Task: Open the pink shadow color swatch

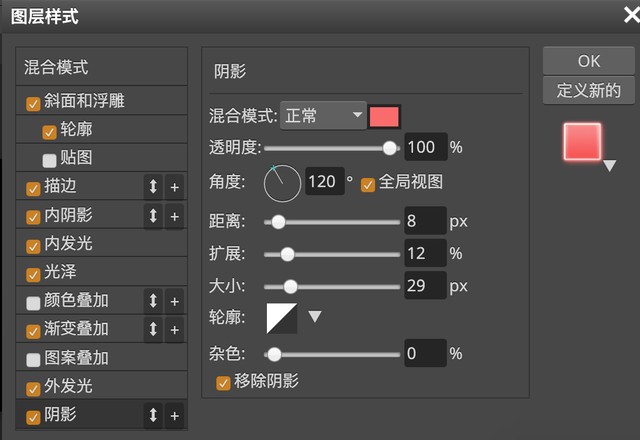Action: 384,116
